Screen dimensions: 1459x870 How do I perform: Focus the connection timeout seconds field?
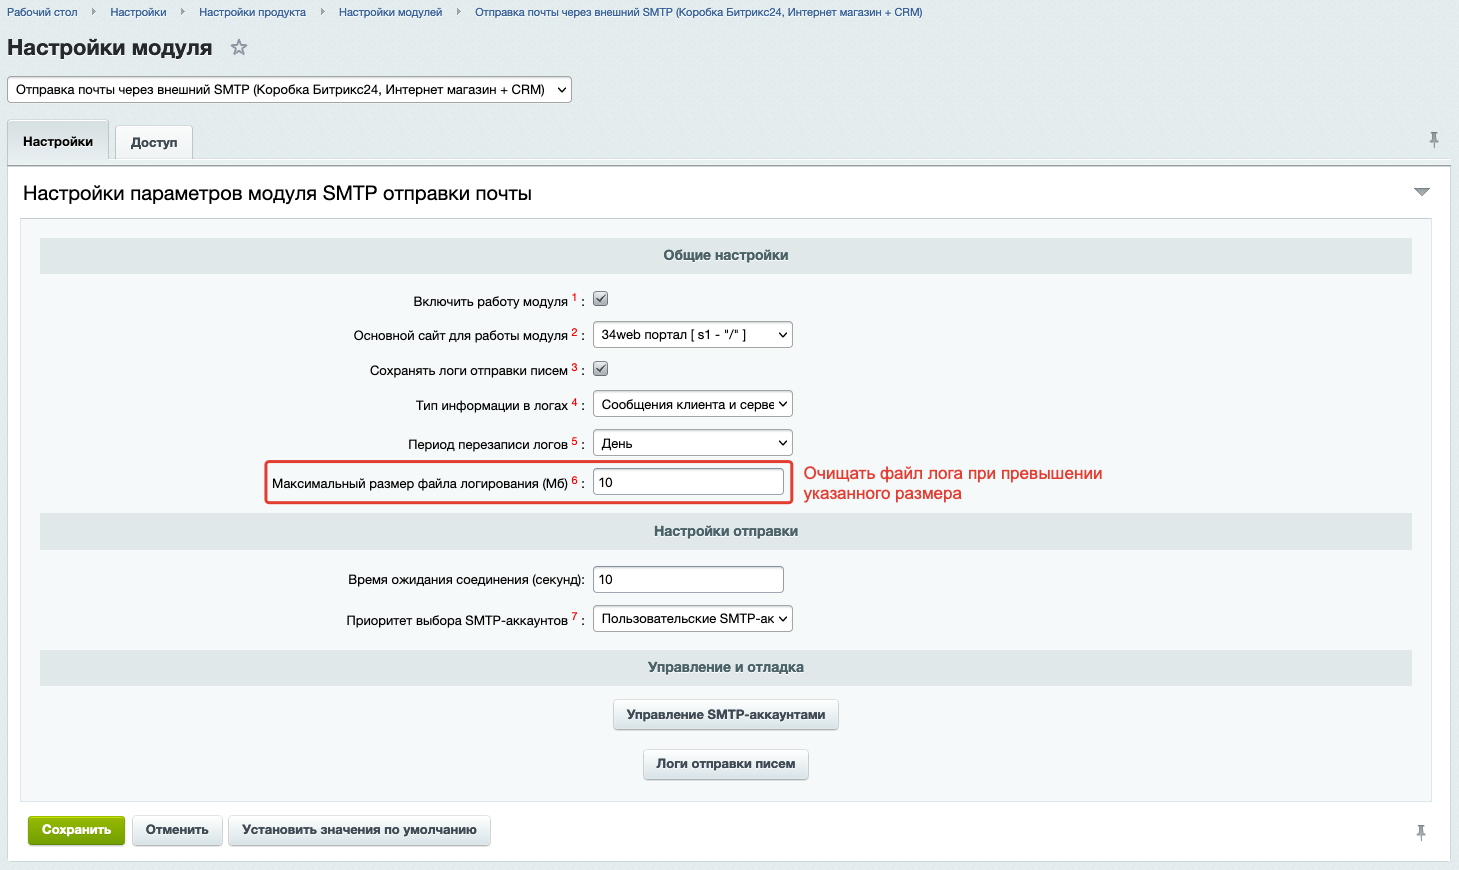(688, 579)
